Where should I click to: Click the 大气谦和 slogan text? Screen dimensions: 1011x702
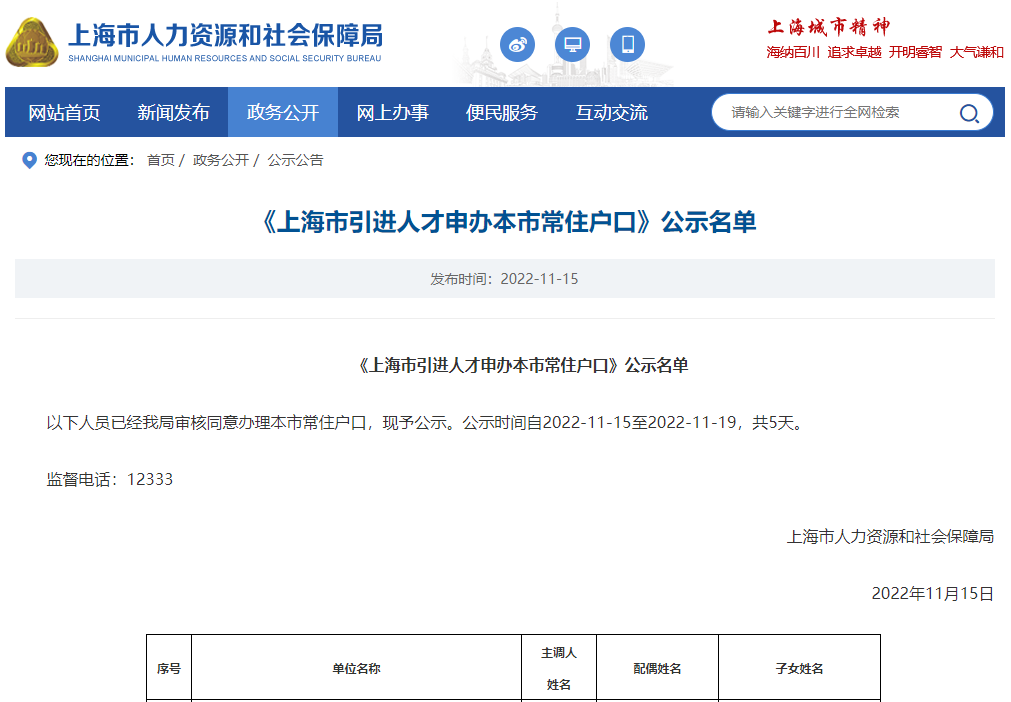pyautogui.click(x=976, y=52)
